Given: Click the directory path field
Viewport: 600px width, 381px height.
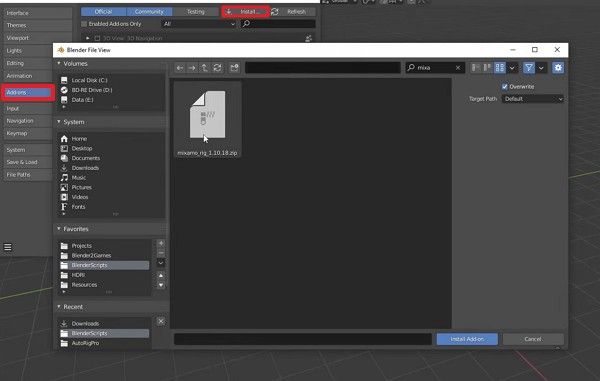Looking at the screenshot, I should [323, 68].
